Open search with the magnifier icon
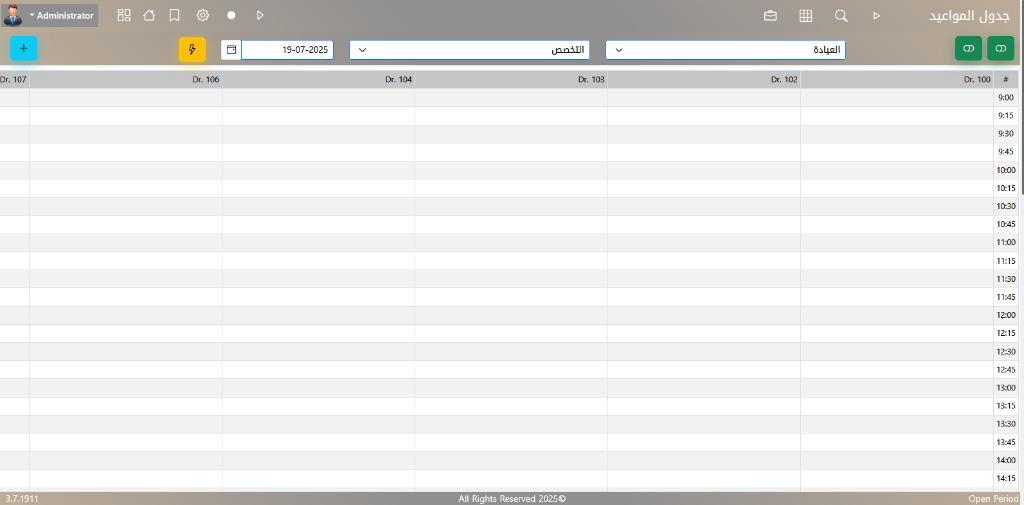 click(x=841, y=16)
